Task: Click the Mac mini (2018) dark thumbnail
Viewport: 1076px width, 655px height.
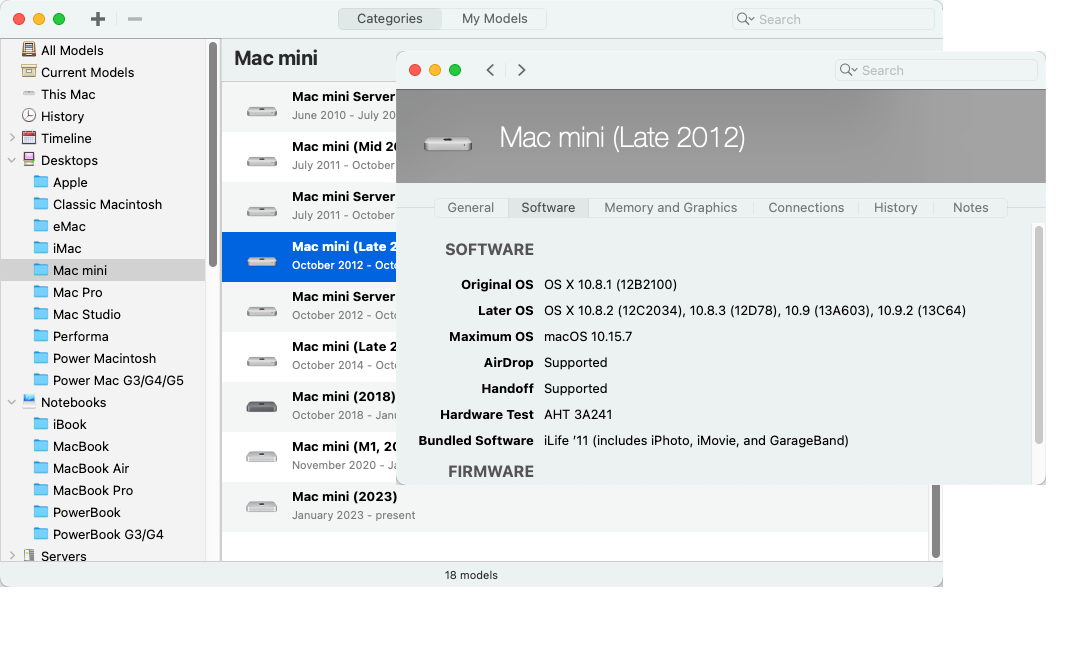Action: (x=261, y=406)
